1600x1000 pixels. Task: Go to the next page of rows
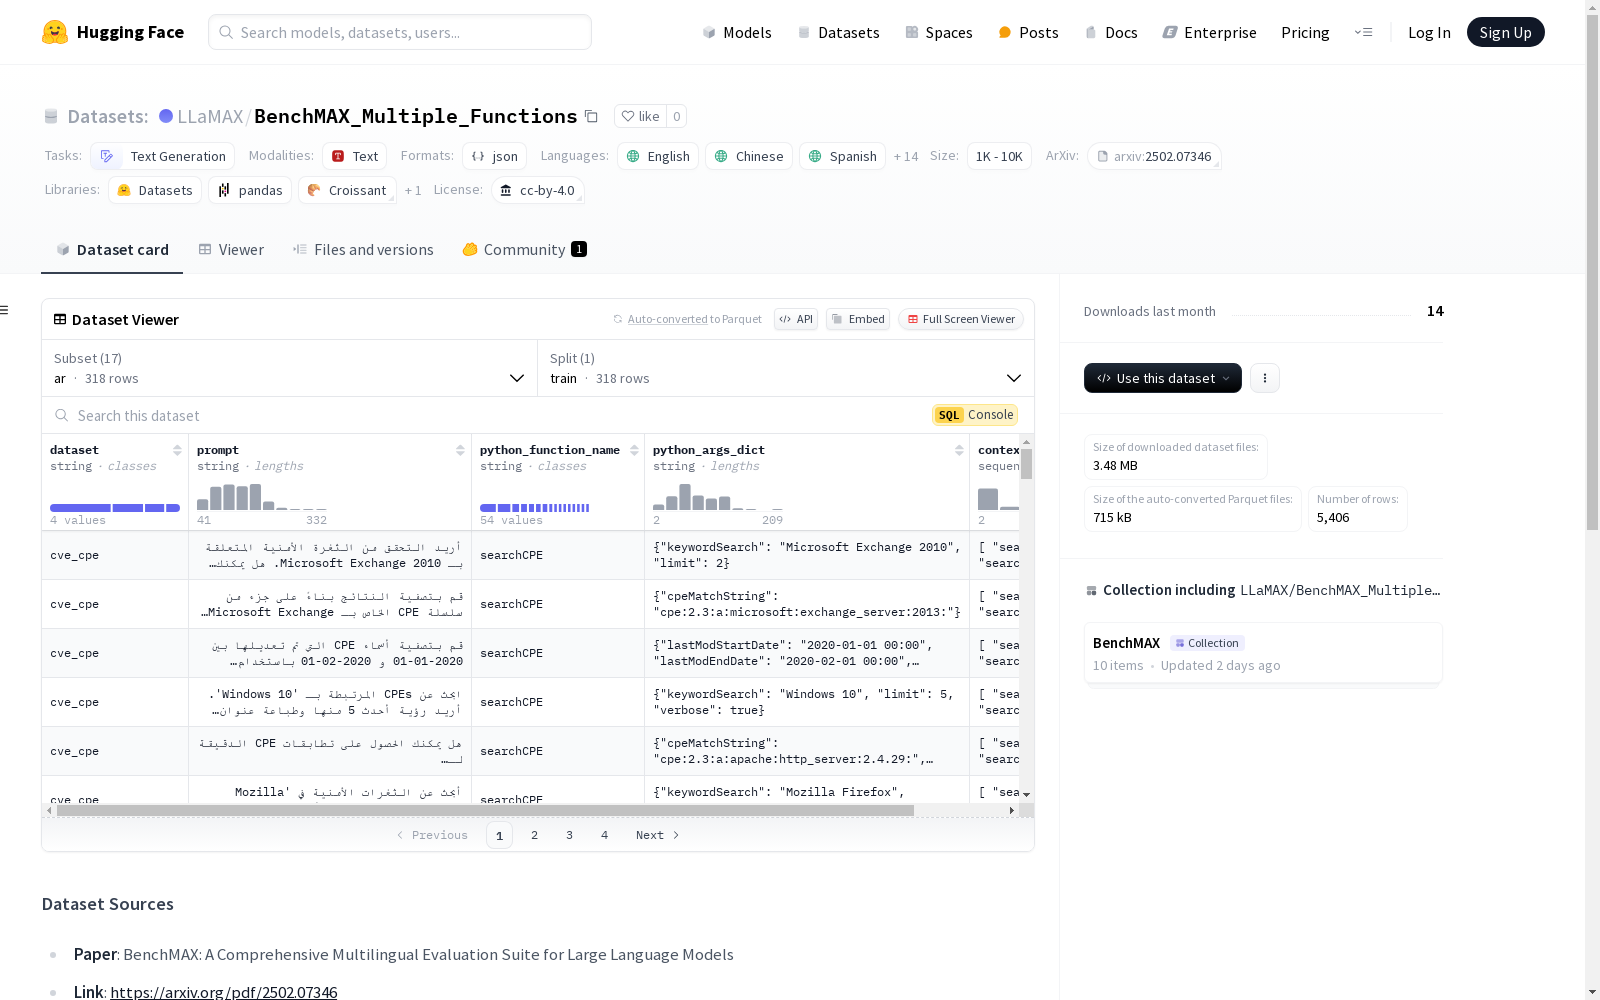click(x=658, y=835)
